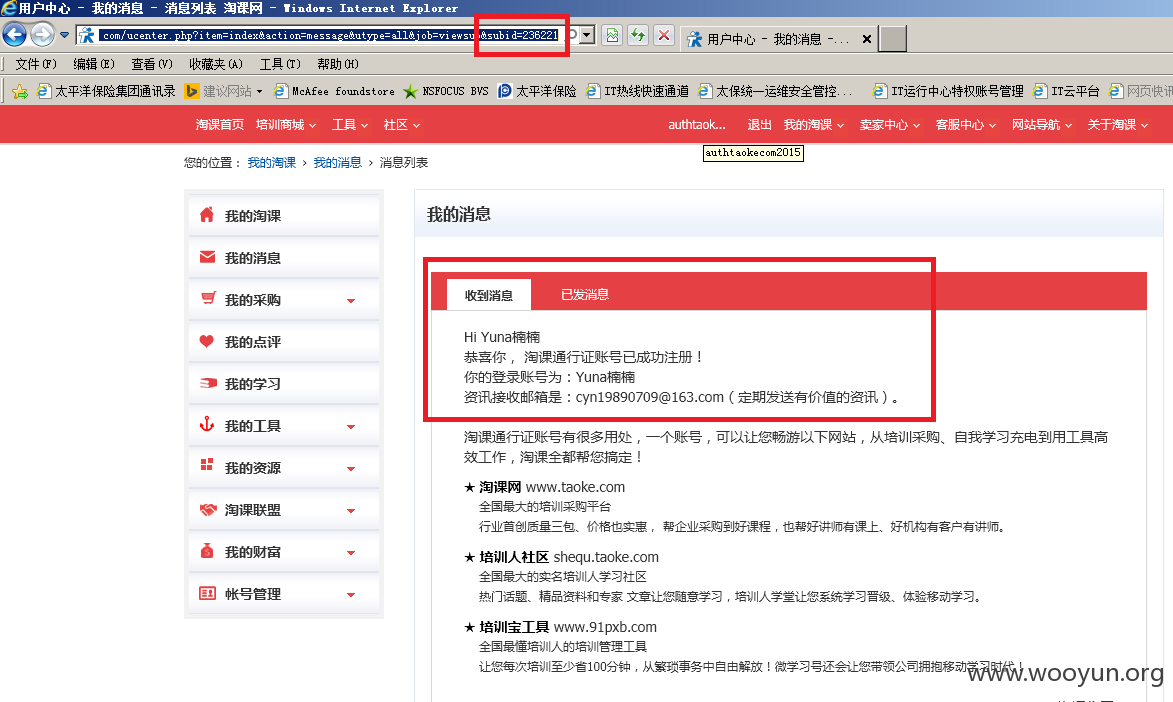Expand the 我的资源 sidebar arrow
This screenshot has height=702, width=1173.
(x=351, y=468)
